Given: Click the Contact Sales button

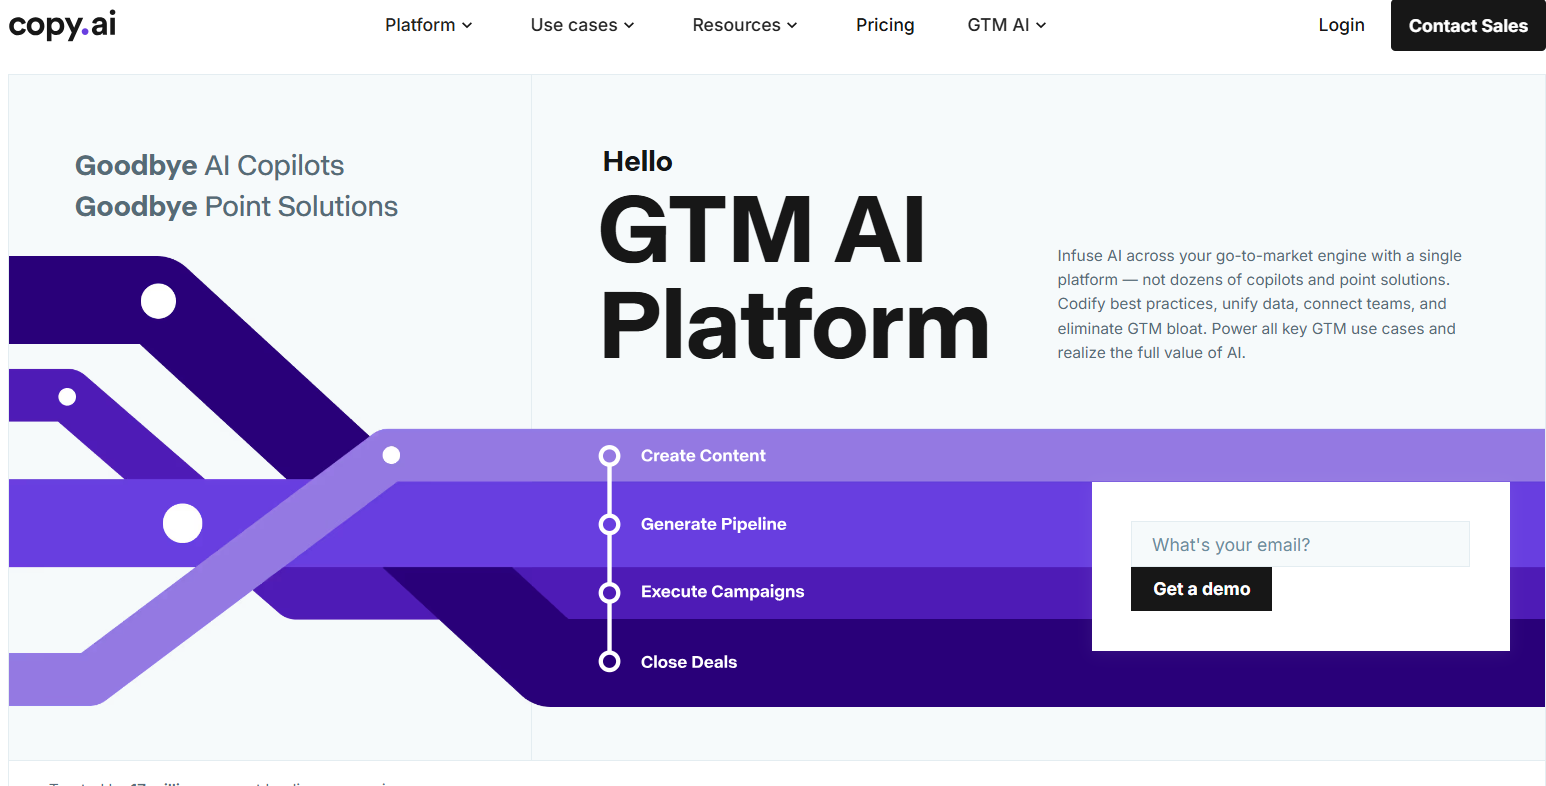Looking at the screenshot, I should (1468, 26).
